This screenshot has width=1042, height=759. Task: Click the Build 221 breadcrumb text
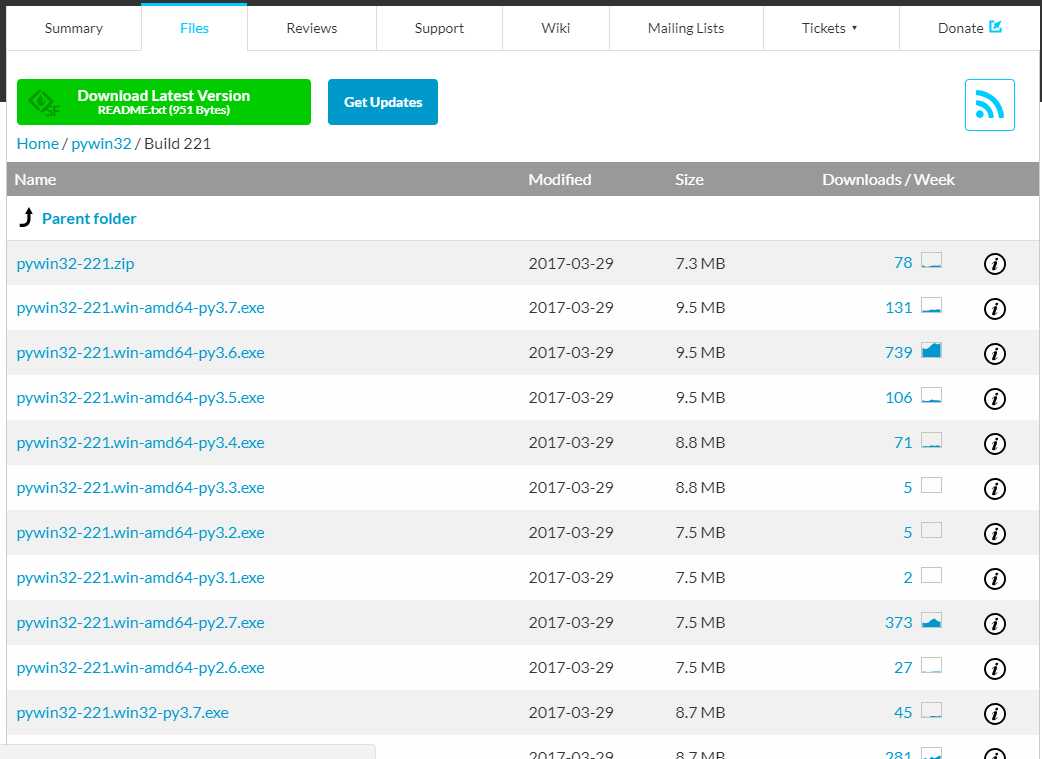pos(177,144)
